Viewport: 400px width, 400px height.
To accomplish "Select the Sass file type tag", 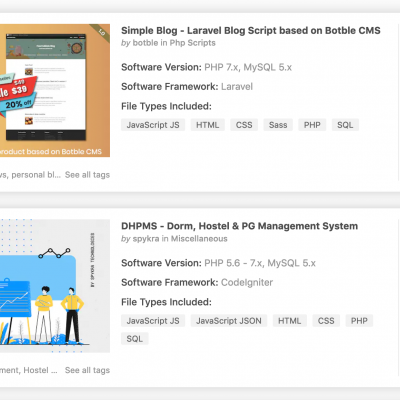I will tap(278, 125).
